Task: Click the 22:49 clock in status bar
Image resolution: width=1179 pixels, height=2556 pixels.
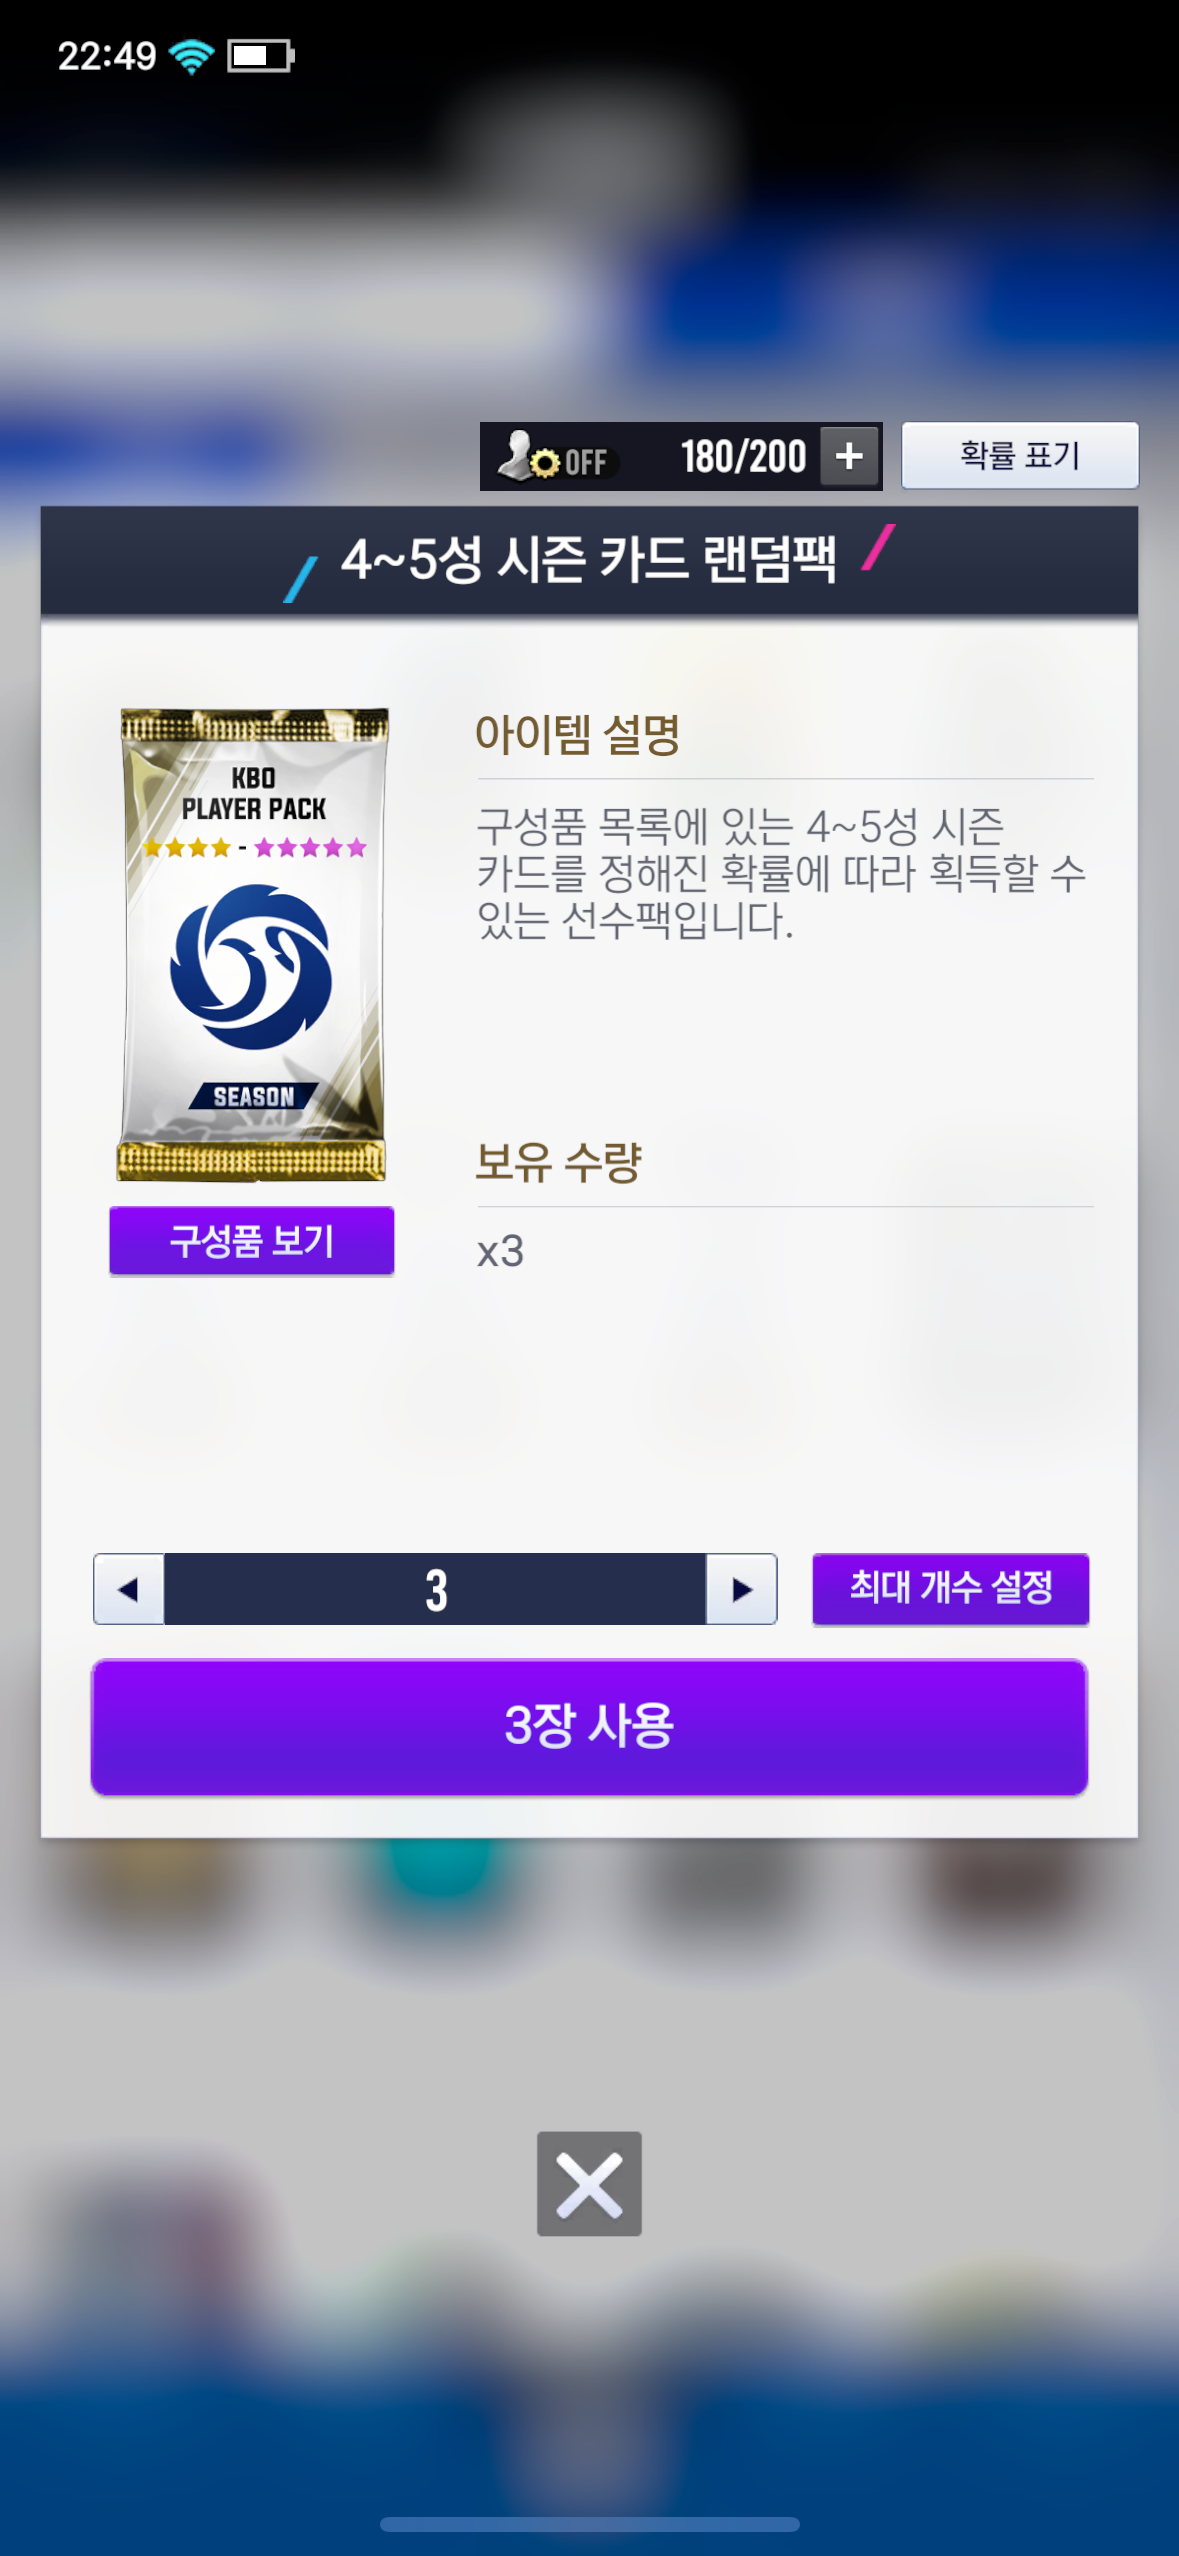Action: (x=107, y=56)
